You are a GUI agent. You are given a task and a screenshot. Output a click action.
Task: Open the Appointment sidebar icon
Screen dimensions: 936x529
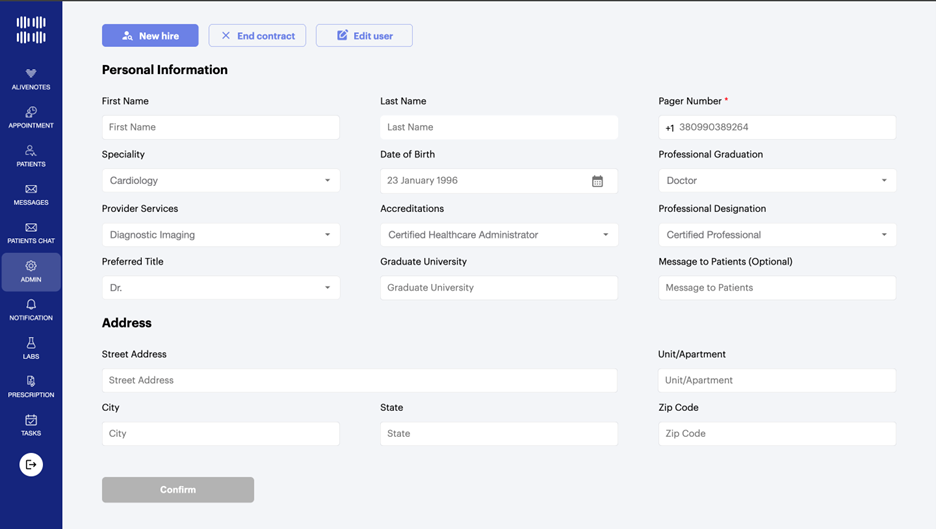coord(31,113)
